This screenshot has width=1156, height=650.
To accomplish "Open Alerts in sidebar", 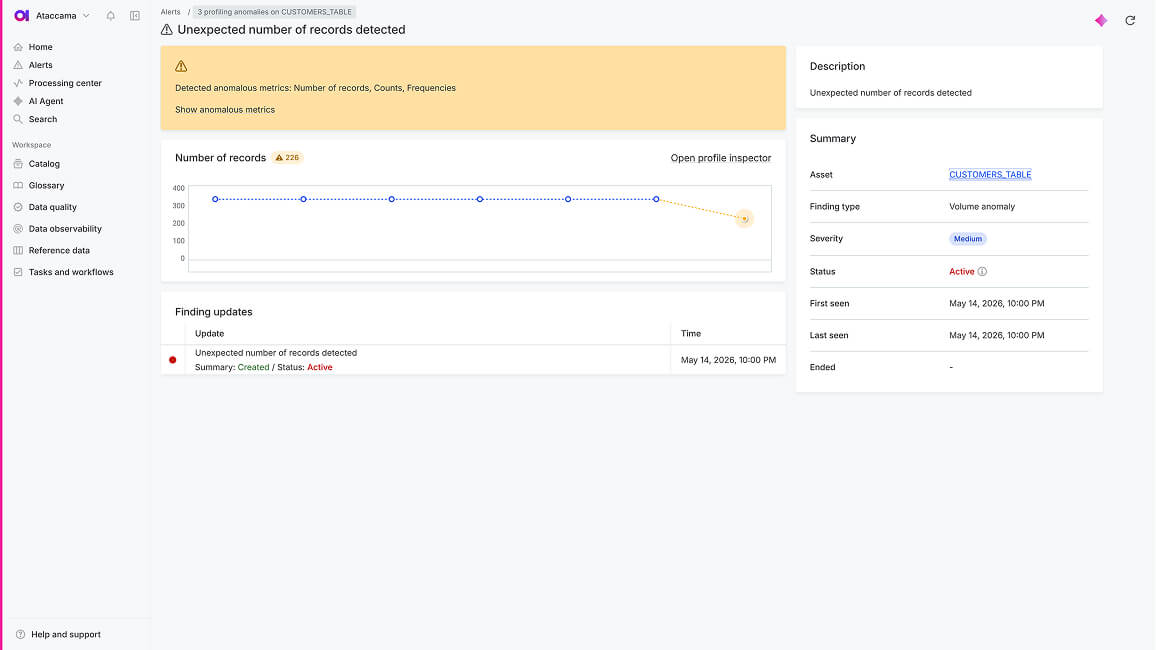I will coord(41,65).
